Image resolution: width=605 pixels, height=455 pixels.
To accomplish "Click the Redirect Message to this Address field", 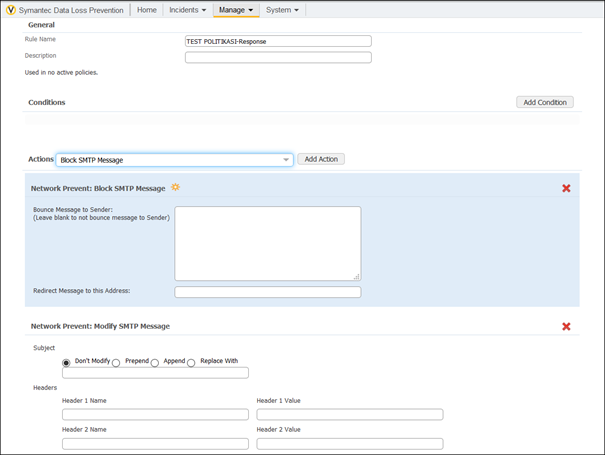I will (x=268, y=292).
